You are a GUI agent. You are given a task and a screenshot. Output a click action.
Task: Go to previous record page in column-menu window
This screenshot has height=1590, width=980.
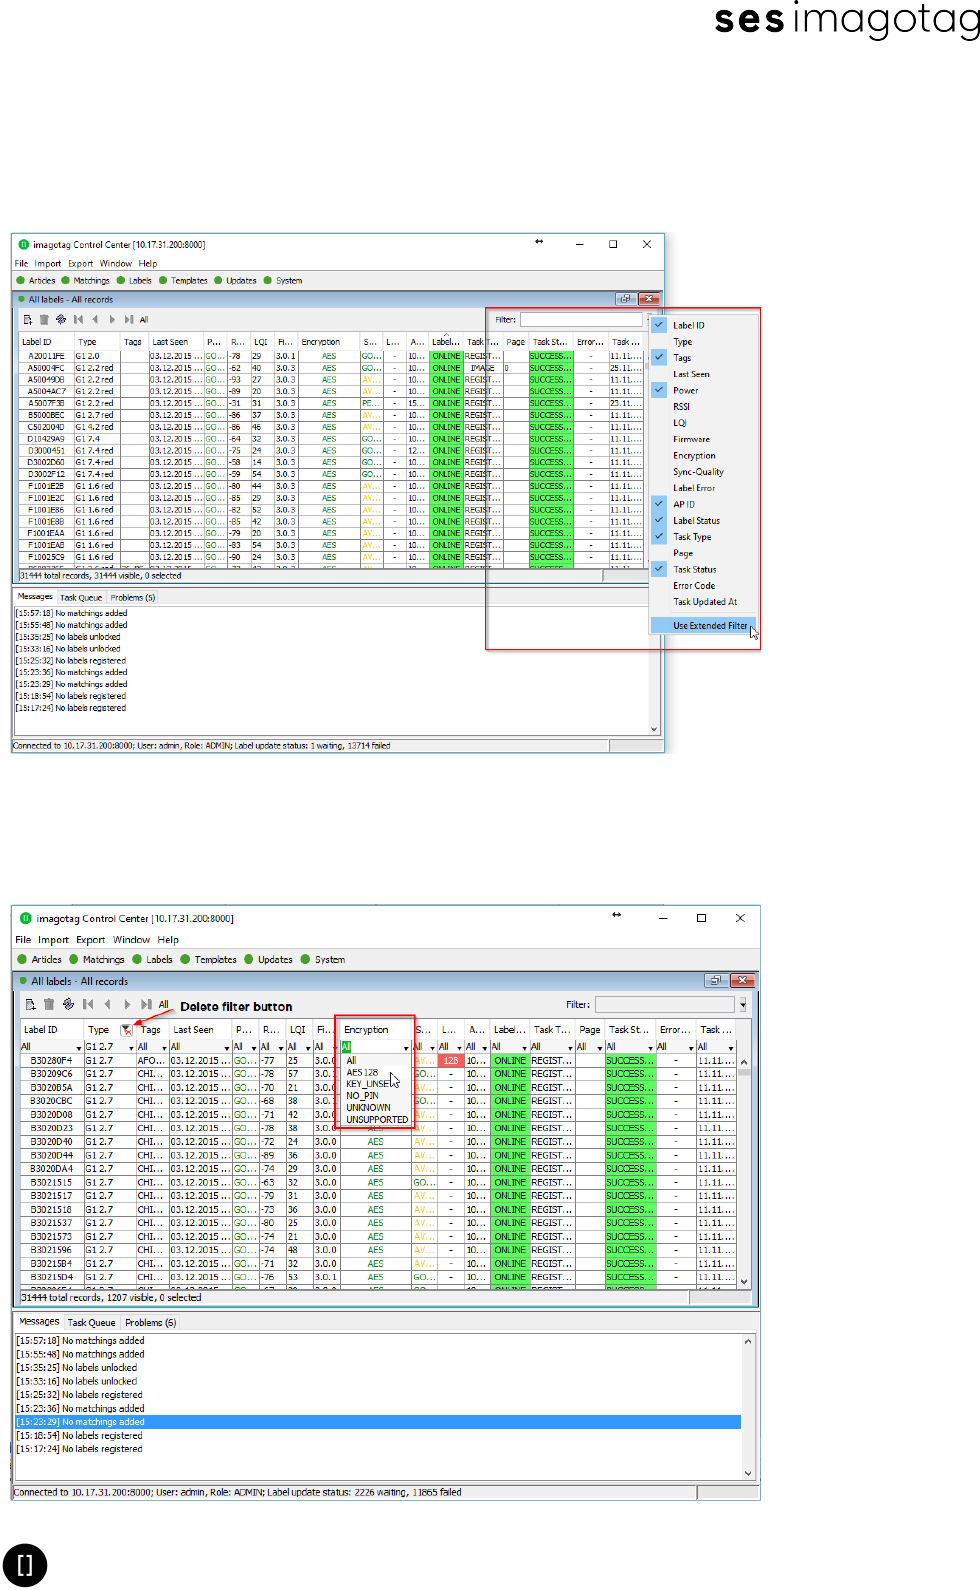tap(95, 320)
